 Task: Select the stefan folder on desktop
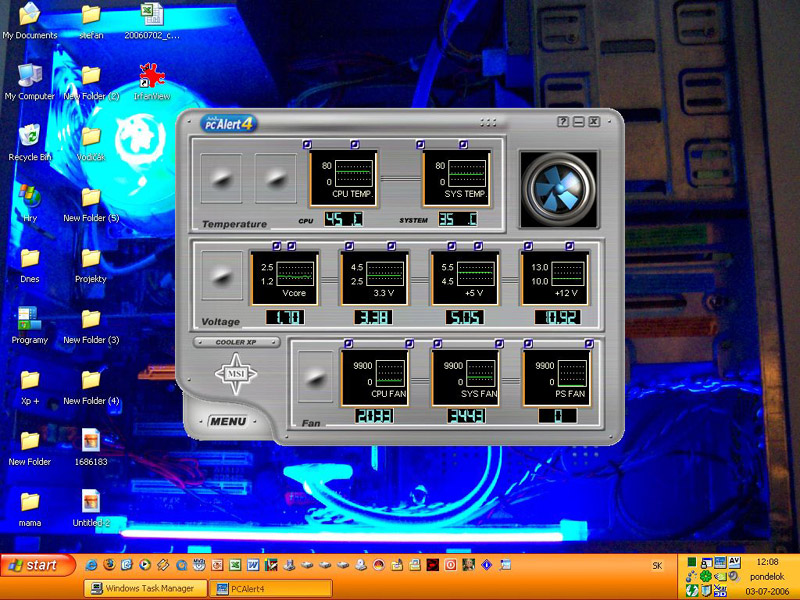click(91, 21)
